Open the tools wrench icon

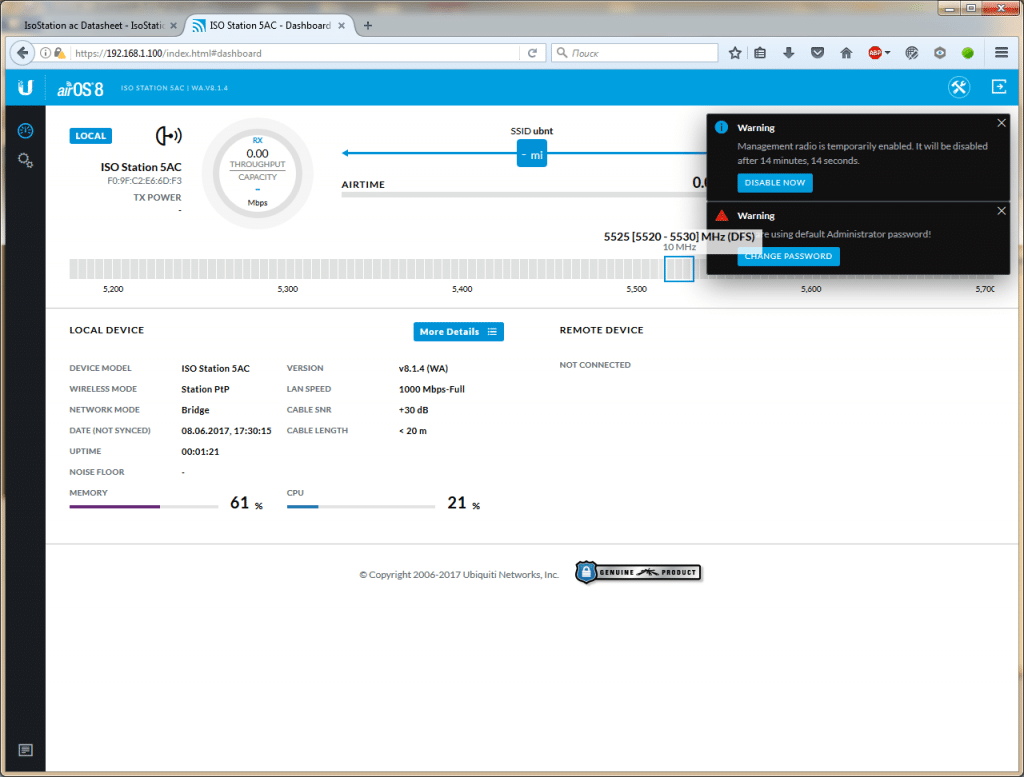click(959, 88)
